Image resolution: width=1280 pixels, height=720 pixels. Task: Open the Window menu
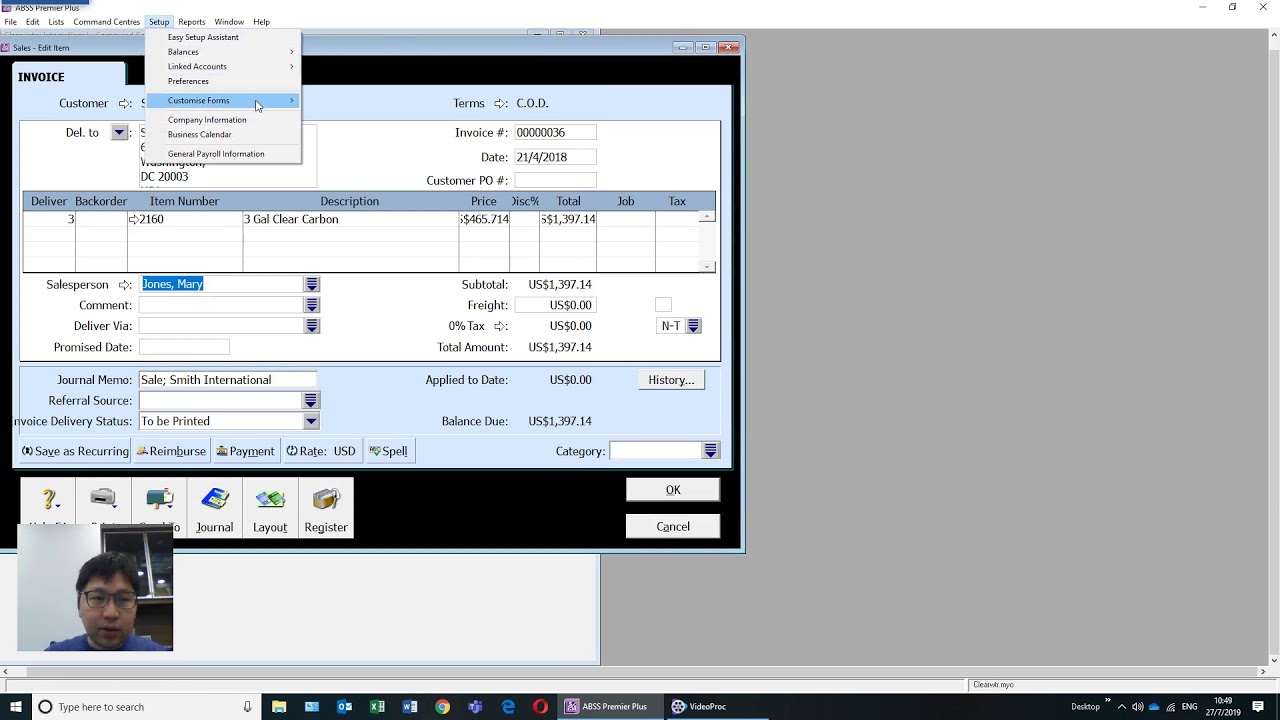pos(229,22)
